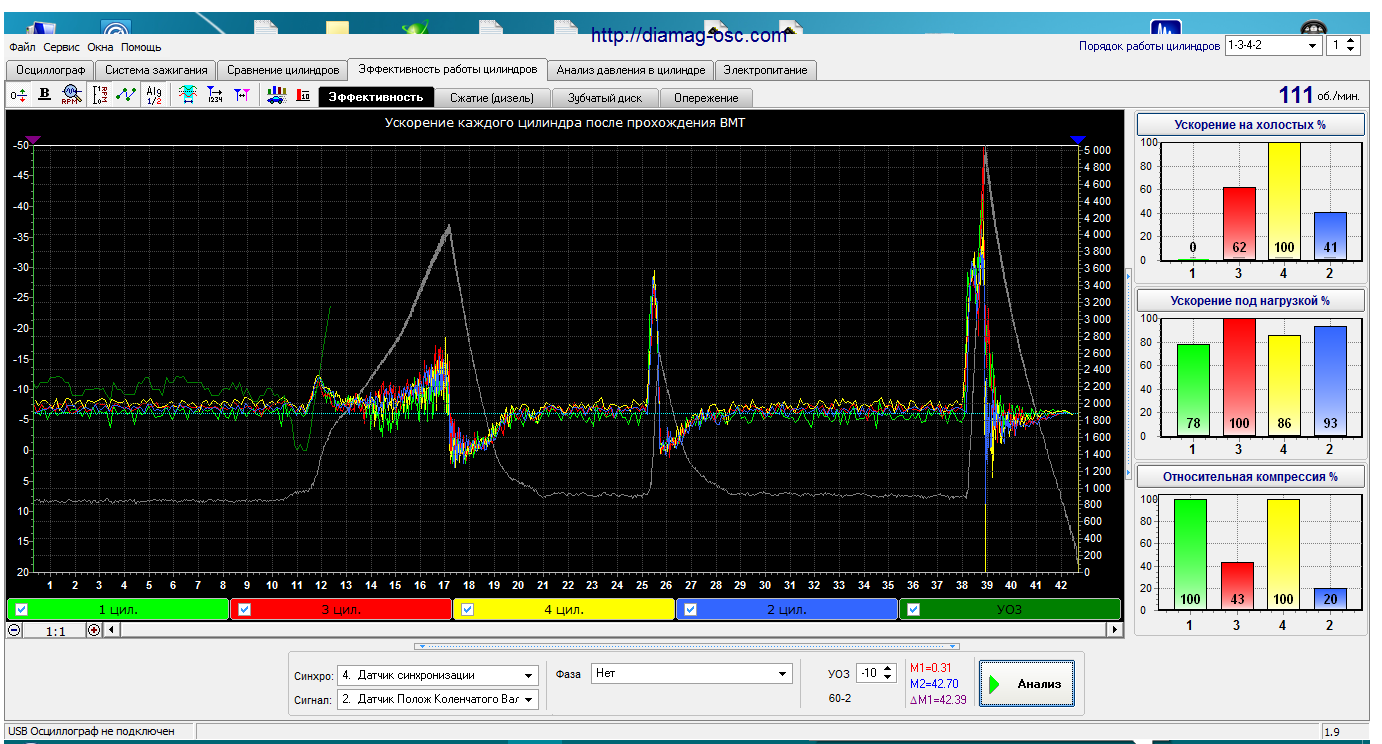Click the Относительная компрессия % header
Image resolution: width=1382 pixels, height=744 pixels.
coord(1251,476)
